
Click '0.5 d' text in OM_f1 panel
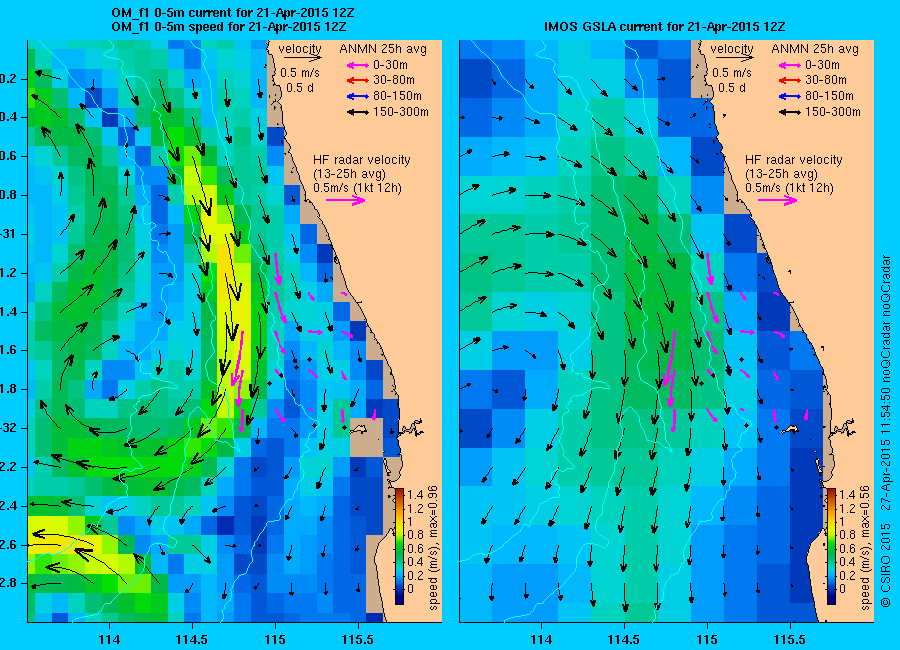point(300,88)
